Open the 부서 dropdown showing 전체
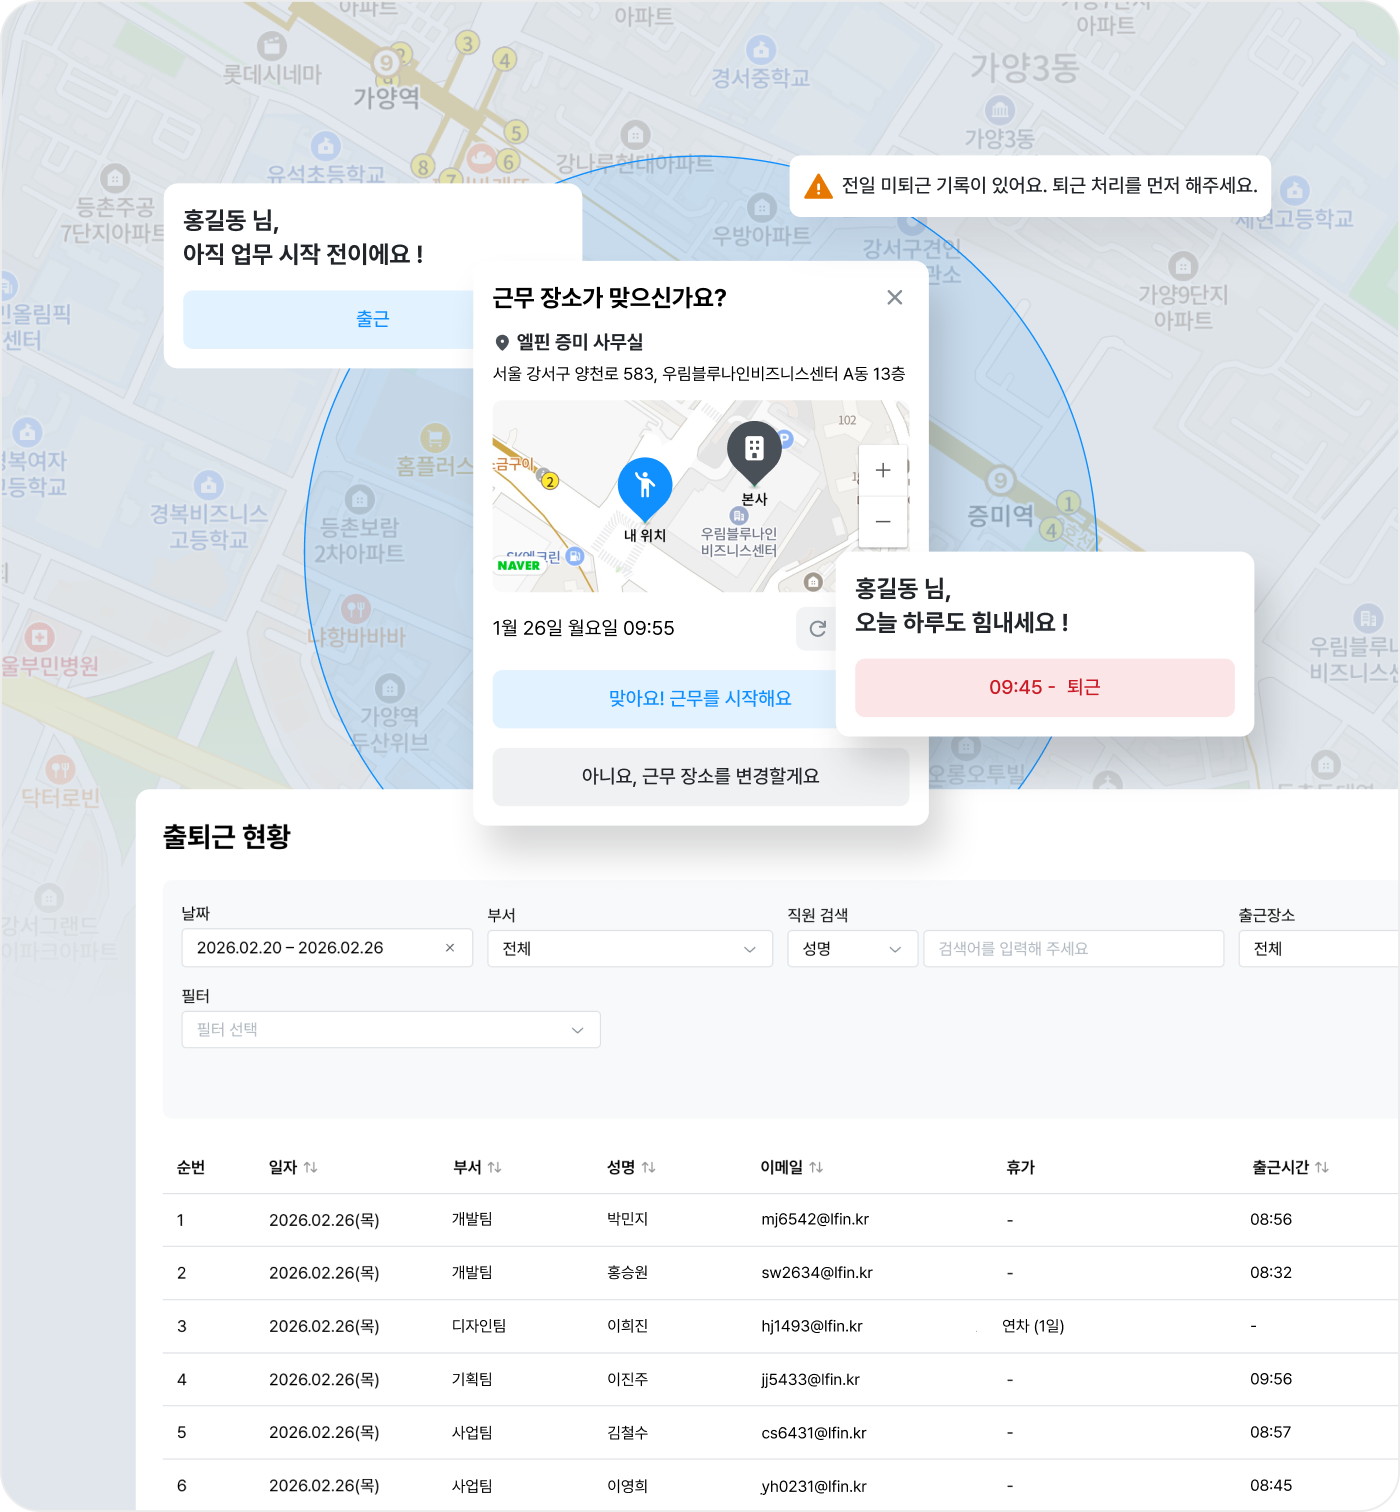The height and width of the screenshot is (1512, 1400). click(630, 948)
